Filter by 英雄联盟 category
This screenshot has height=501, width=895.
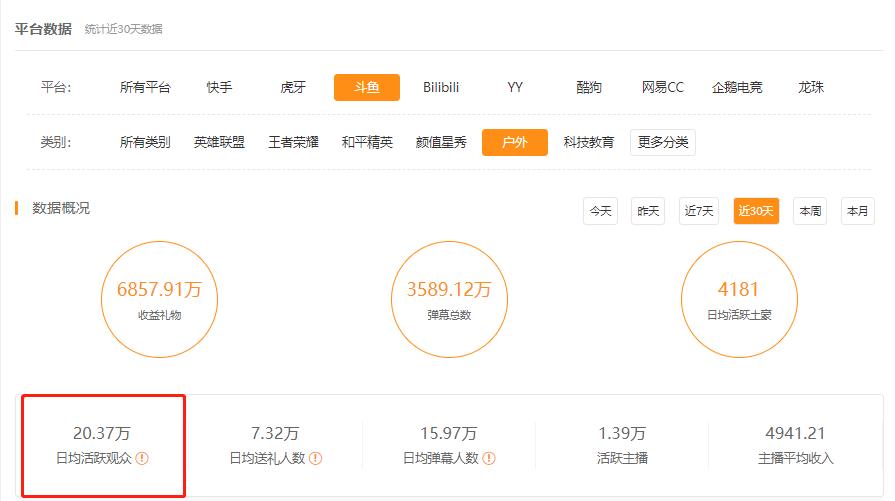pos(219,143)
